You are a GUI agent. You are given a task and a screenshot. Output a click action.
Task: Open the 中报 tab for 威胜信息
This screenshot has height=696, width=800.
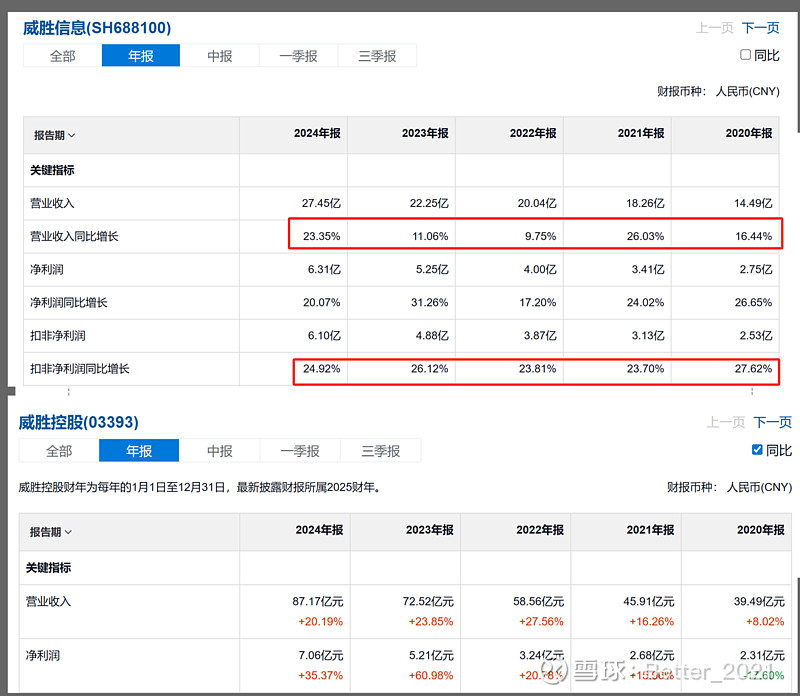[220, 56]
